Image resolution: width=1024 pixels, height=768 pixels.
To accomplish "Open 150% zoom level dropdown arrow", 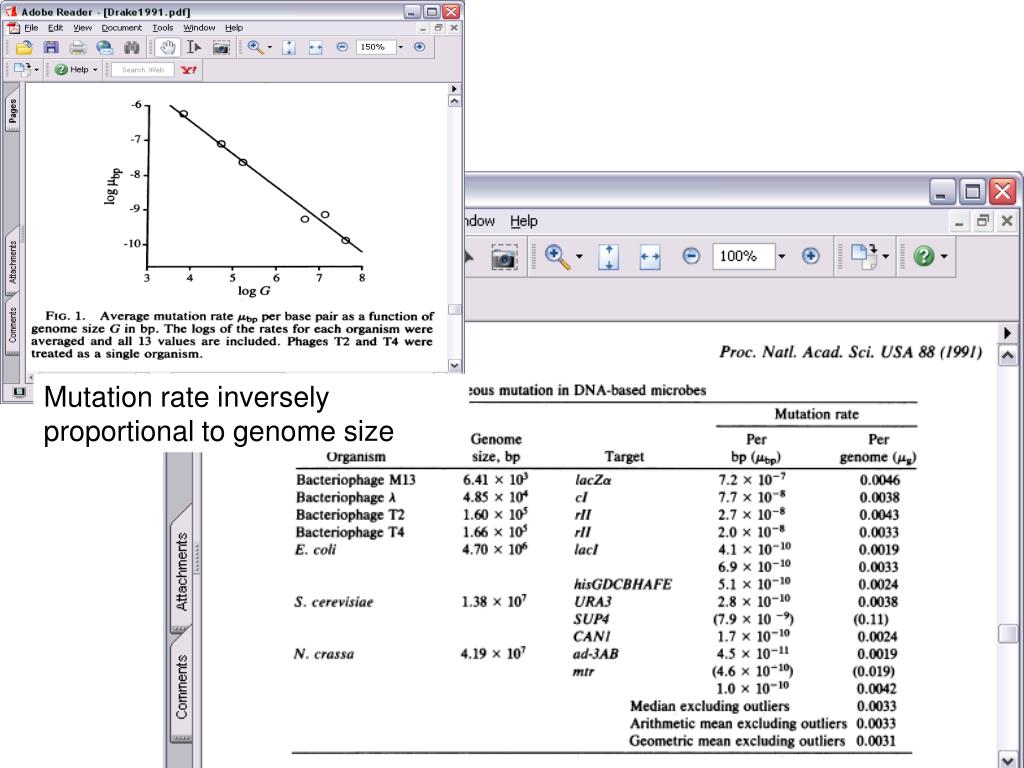I will pos(401,47).
